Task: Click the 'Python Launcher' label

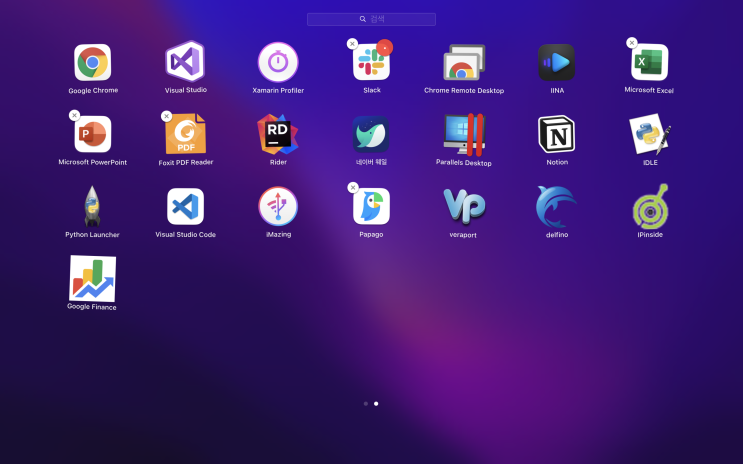Action: click(x=92, y=235)
